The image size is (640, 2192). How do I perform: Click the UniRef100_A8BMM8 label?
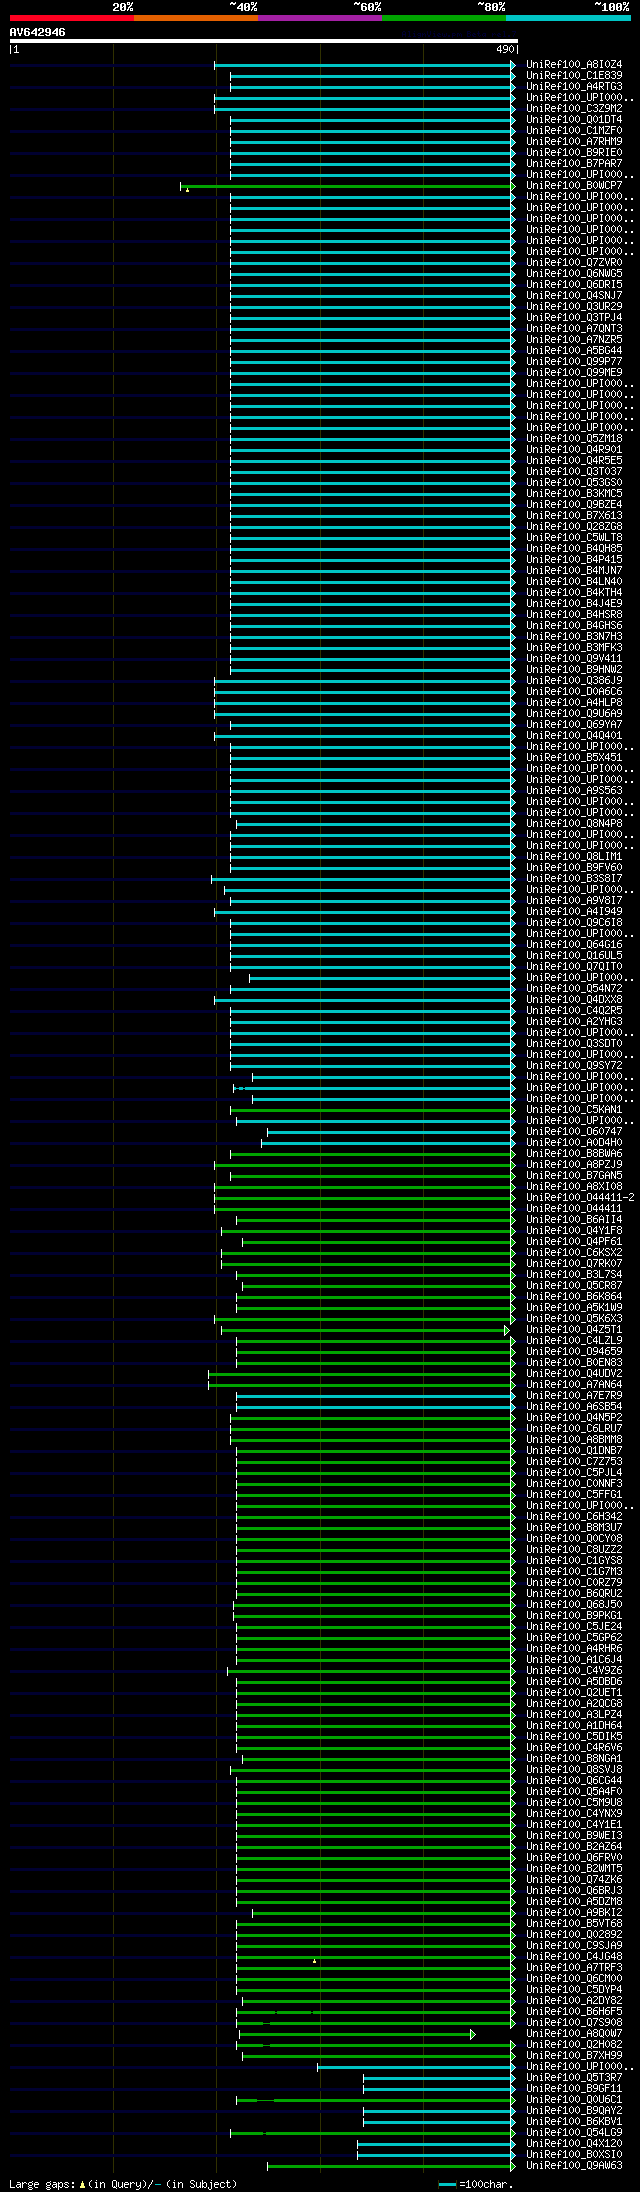(x=574, y=1440)
